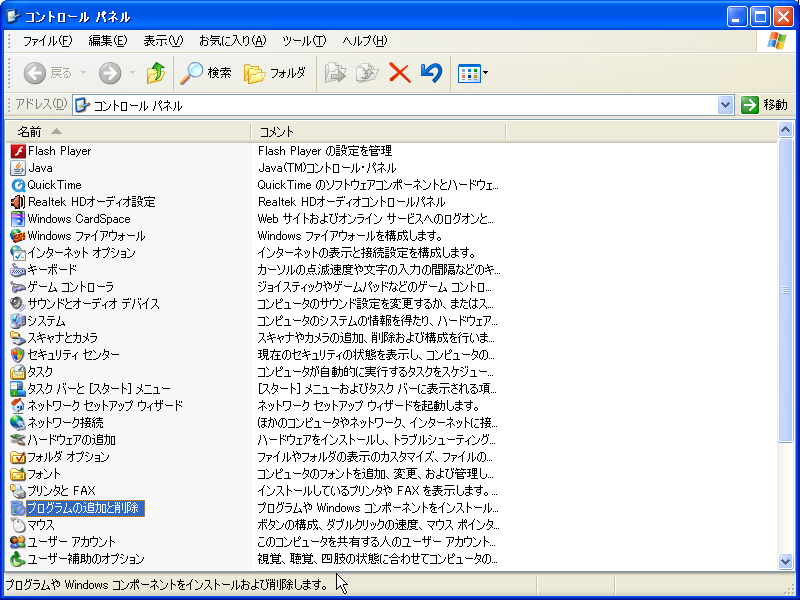Screen dimensions: 800x600
Task: Open the Java control panel icon
Action: click(18, 168)
